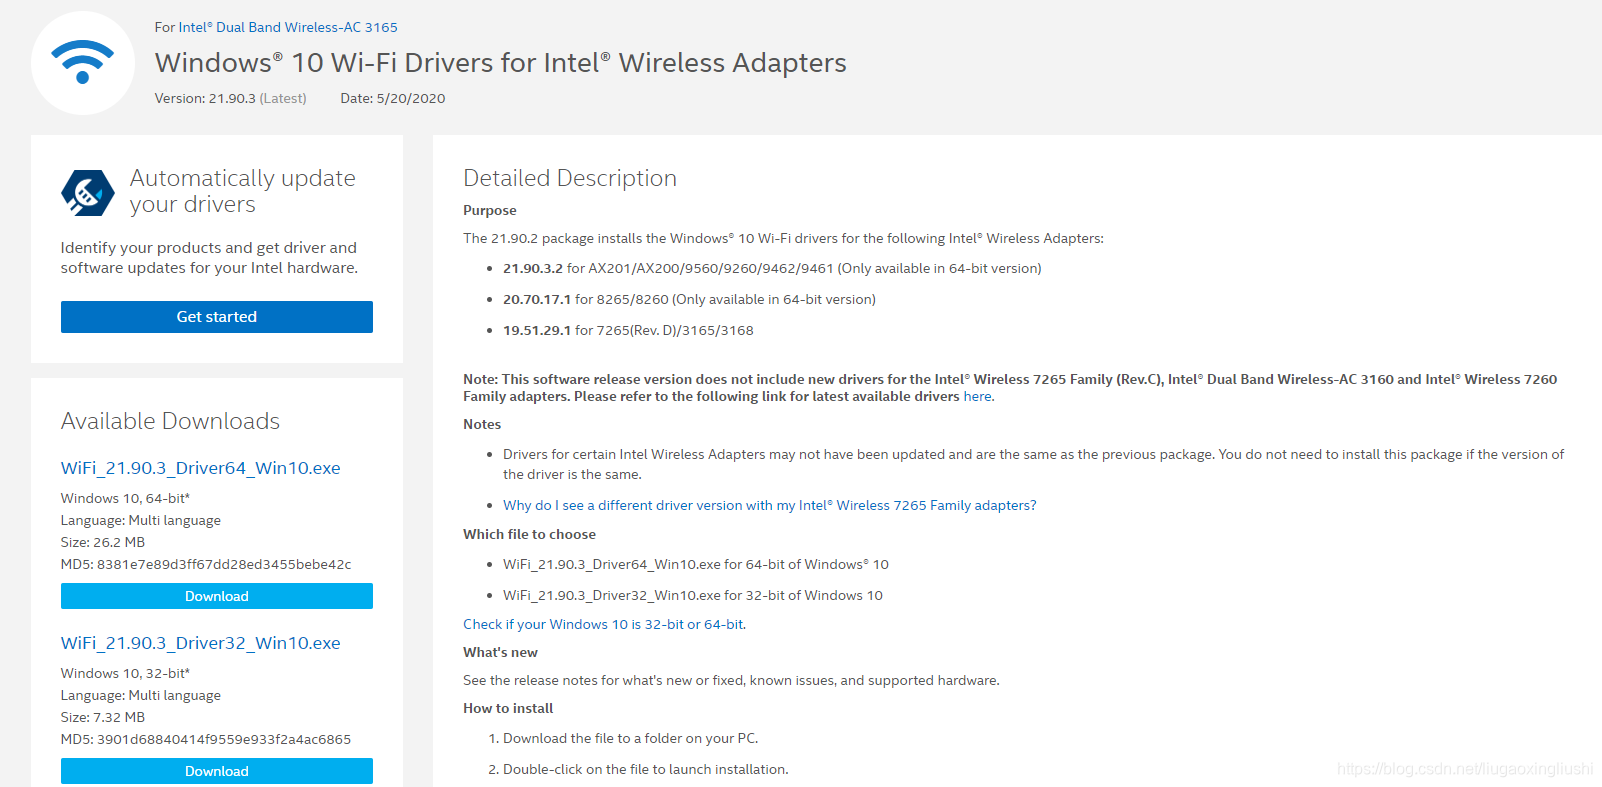Click the 'Version: 21.90.3 (Latest)' text

coord(231,98)
